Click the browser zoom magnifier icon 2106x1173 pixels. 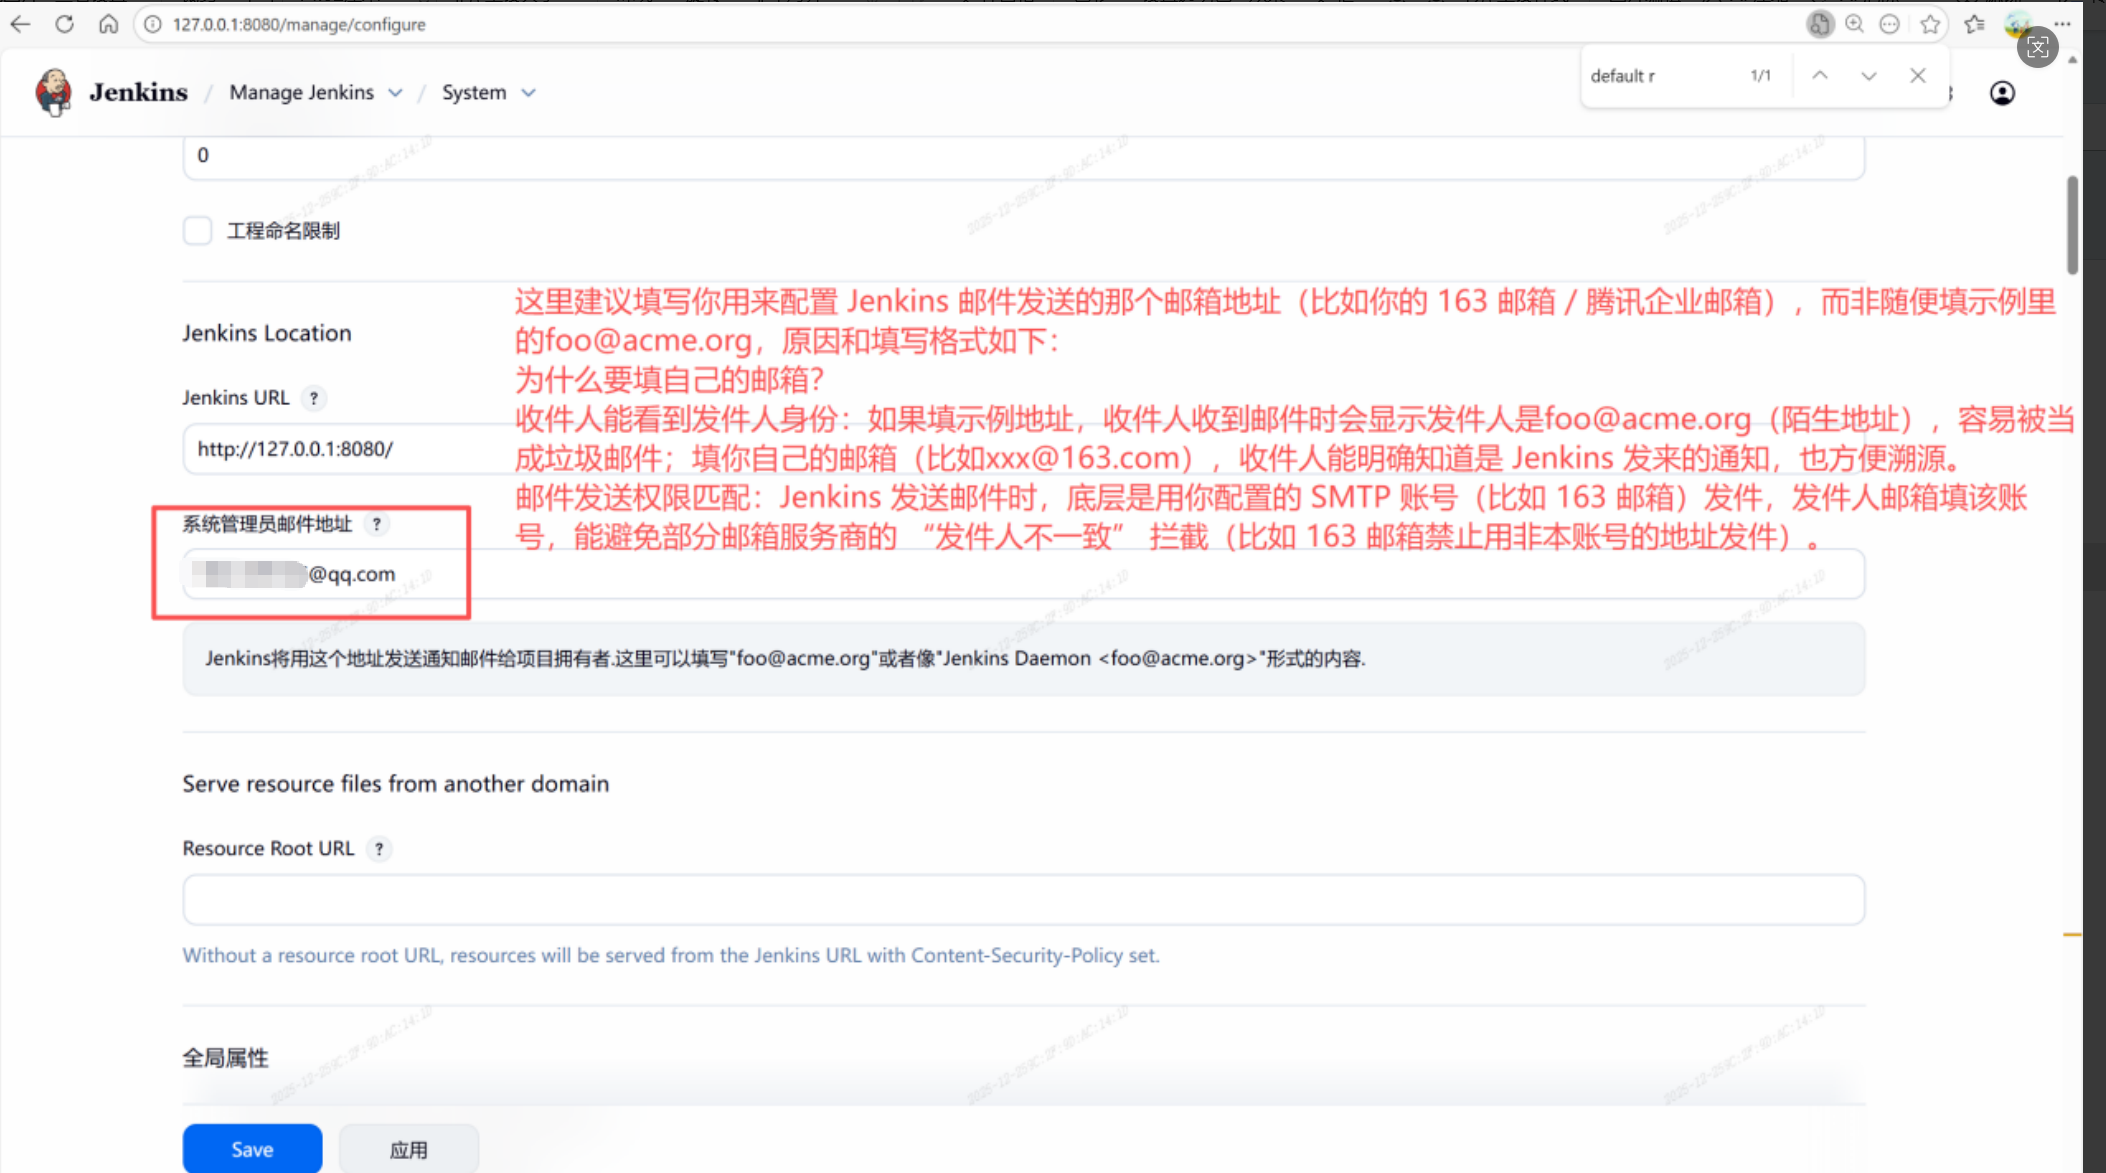(x=1854, y=24)
